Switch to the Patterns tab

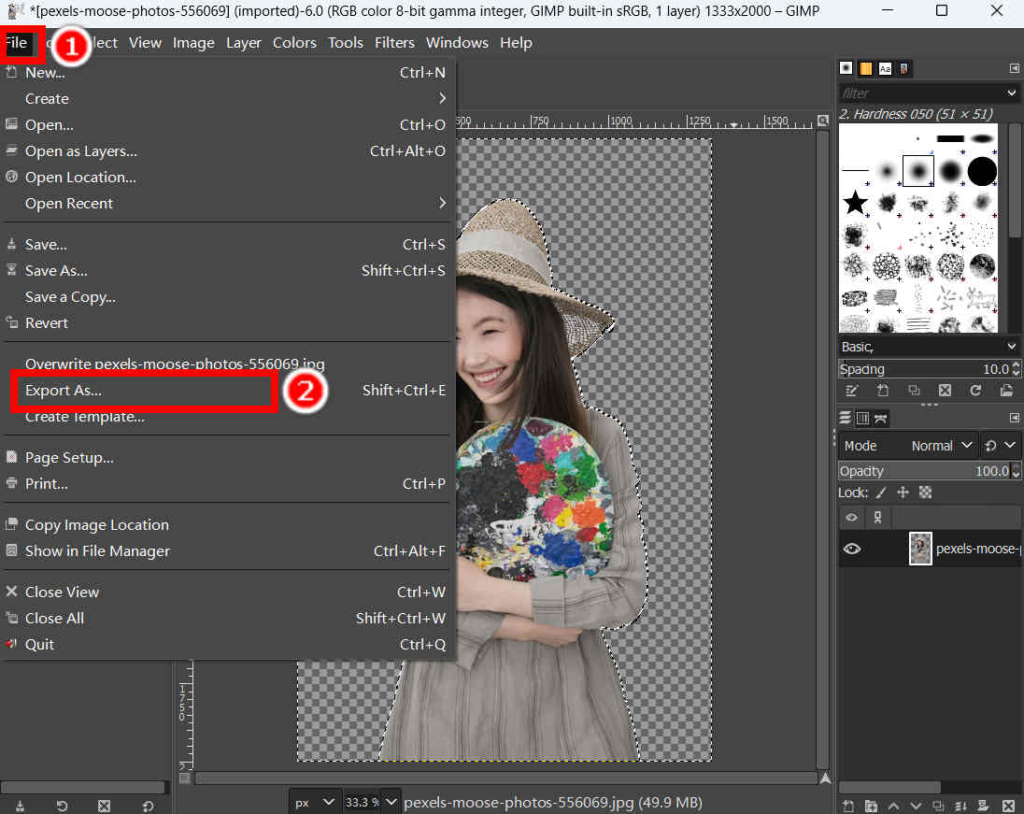(865, 68)
